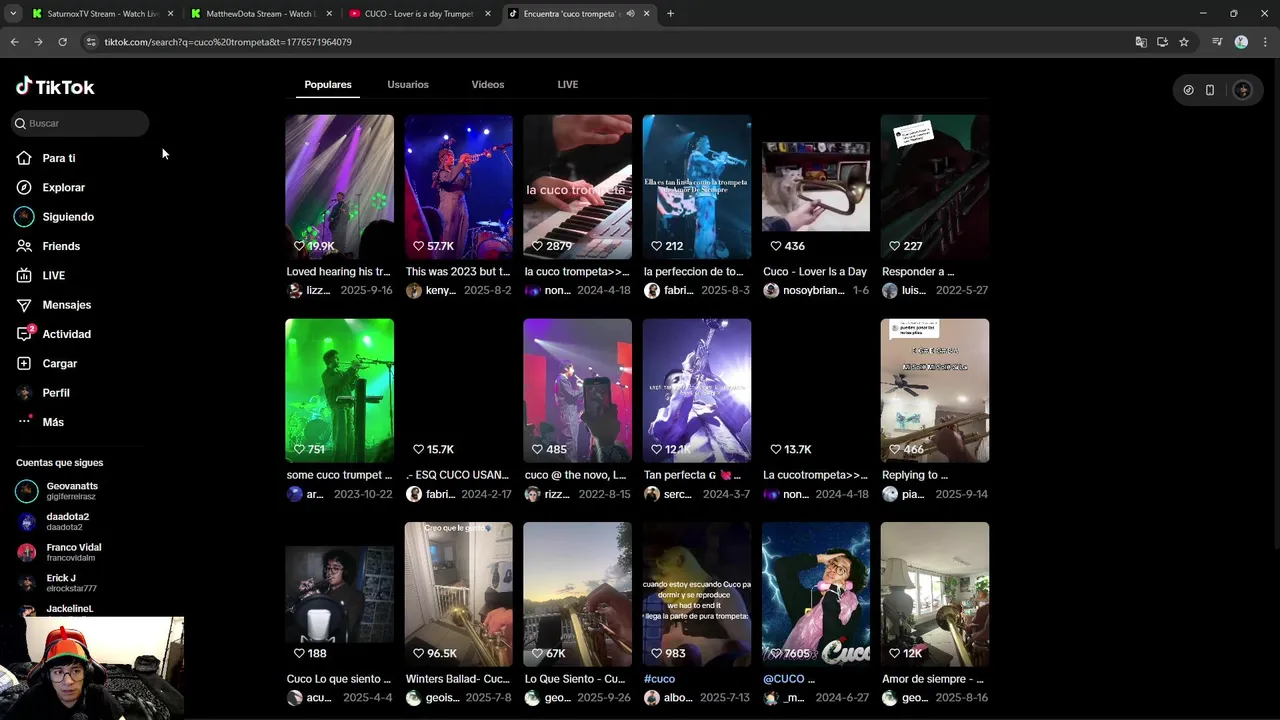Open the 'cuco @ the novo' video
The image size is (1280, 720).
pos(577,391)
